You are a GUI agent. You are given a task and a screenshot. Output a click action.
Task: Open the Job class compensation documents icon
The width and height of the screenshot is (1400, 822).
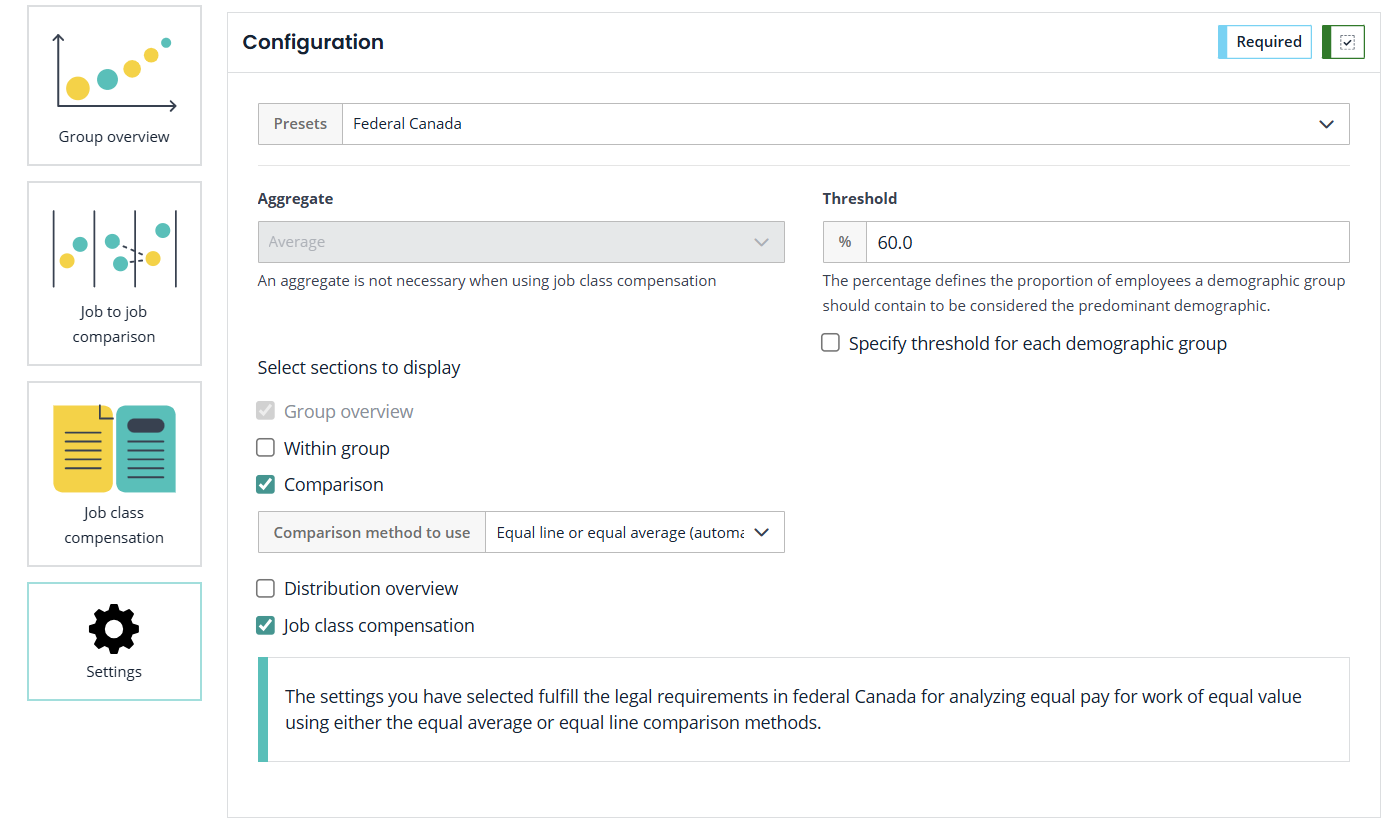[114, 448]
